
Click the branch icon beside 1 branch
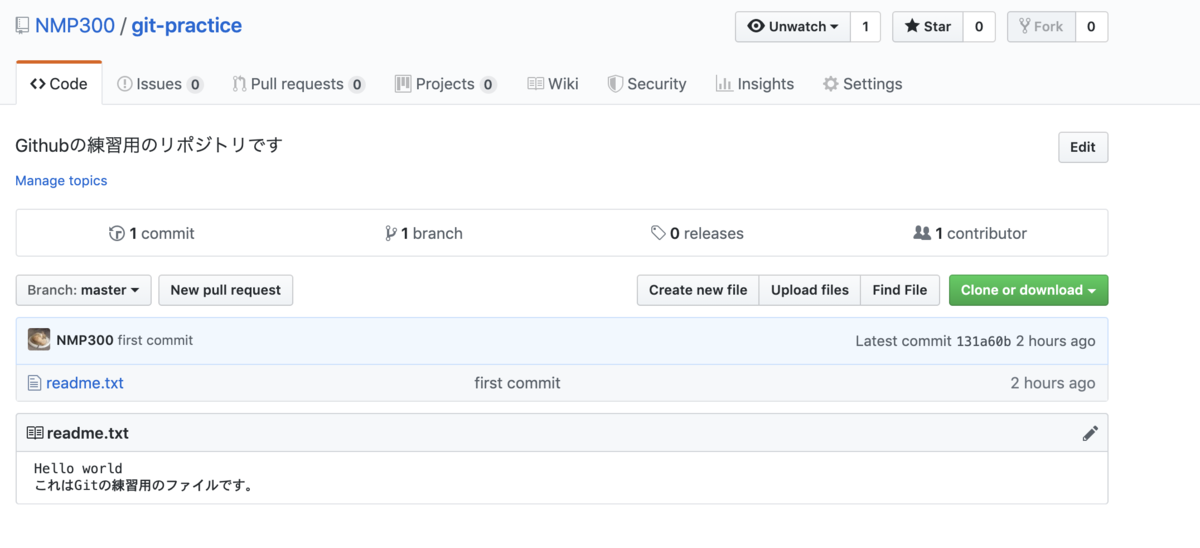[x=391, y=233]
